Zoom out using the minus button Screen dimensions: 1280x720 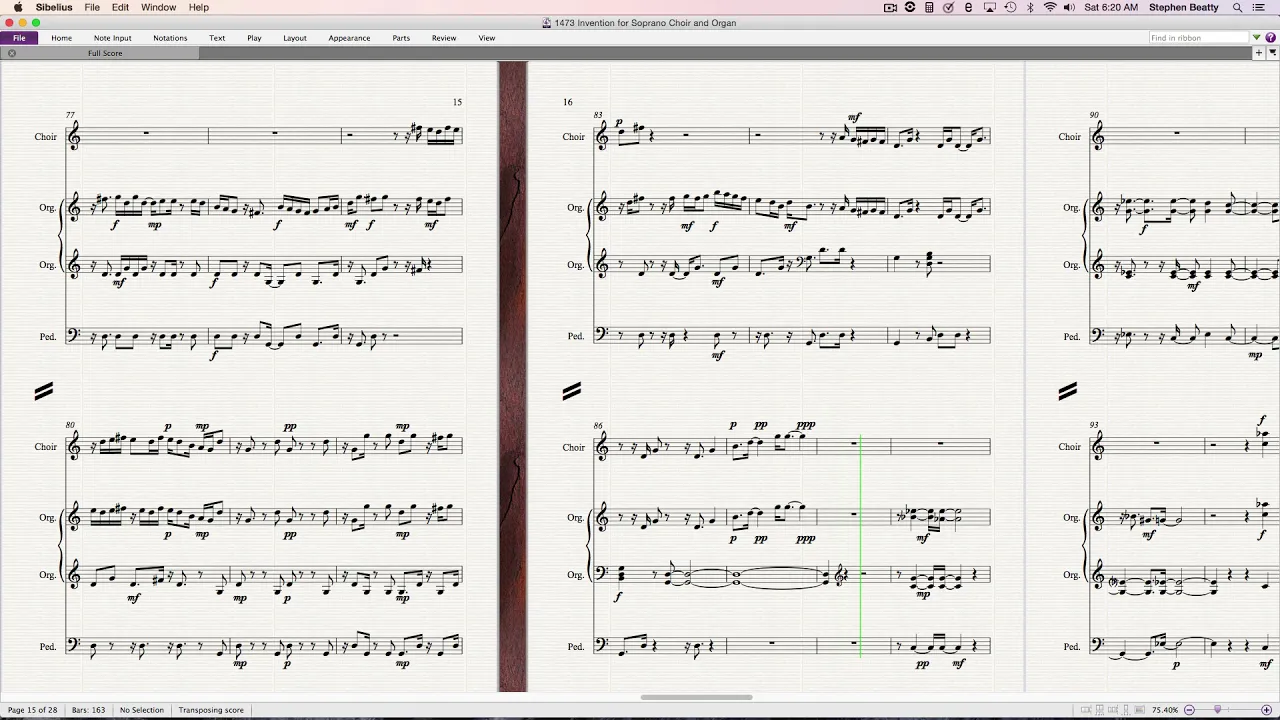pos(1188,710)
